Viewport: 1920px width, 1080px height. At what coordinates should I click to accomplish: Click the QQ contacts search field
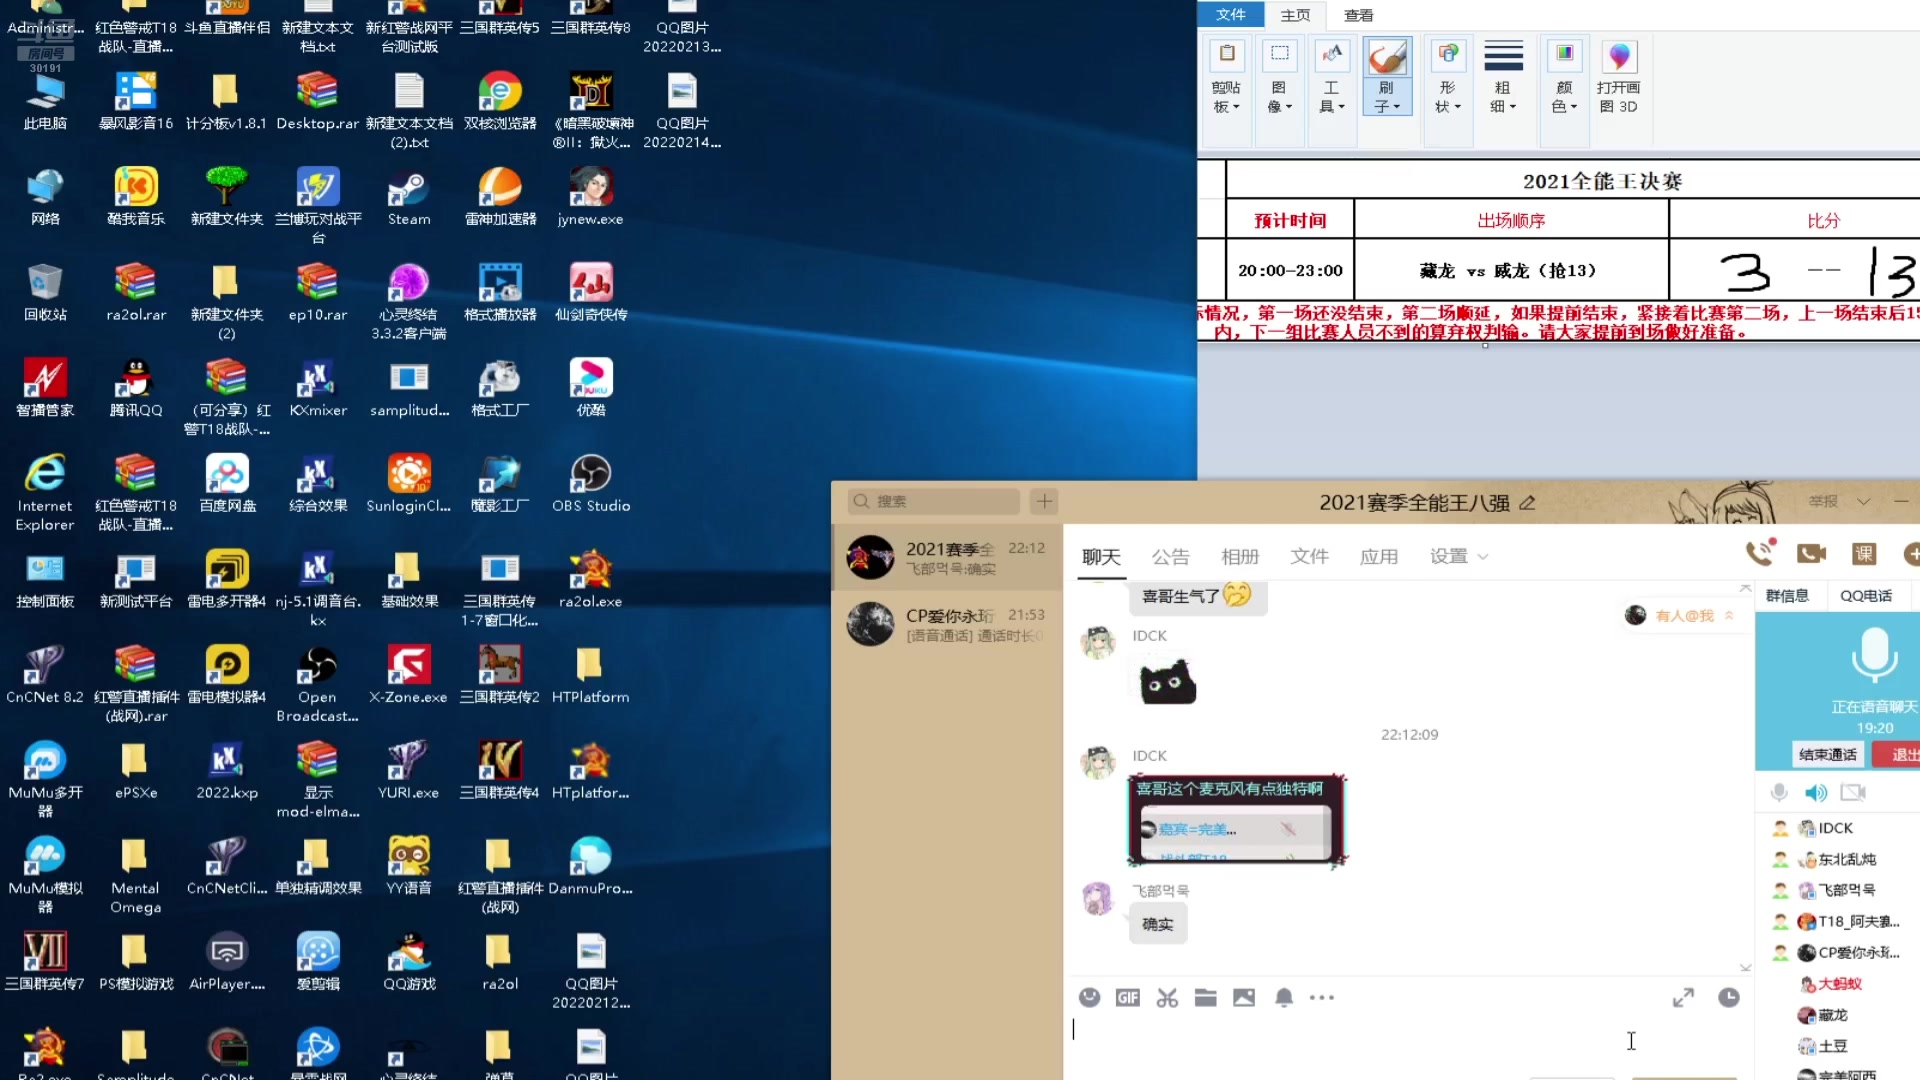(x=934, y=501)
